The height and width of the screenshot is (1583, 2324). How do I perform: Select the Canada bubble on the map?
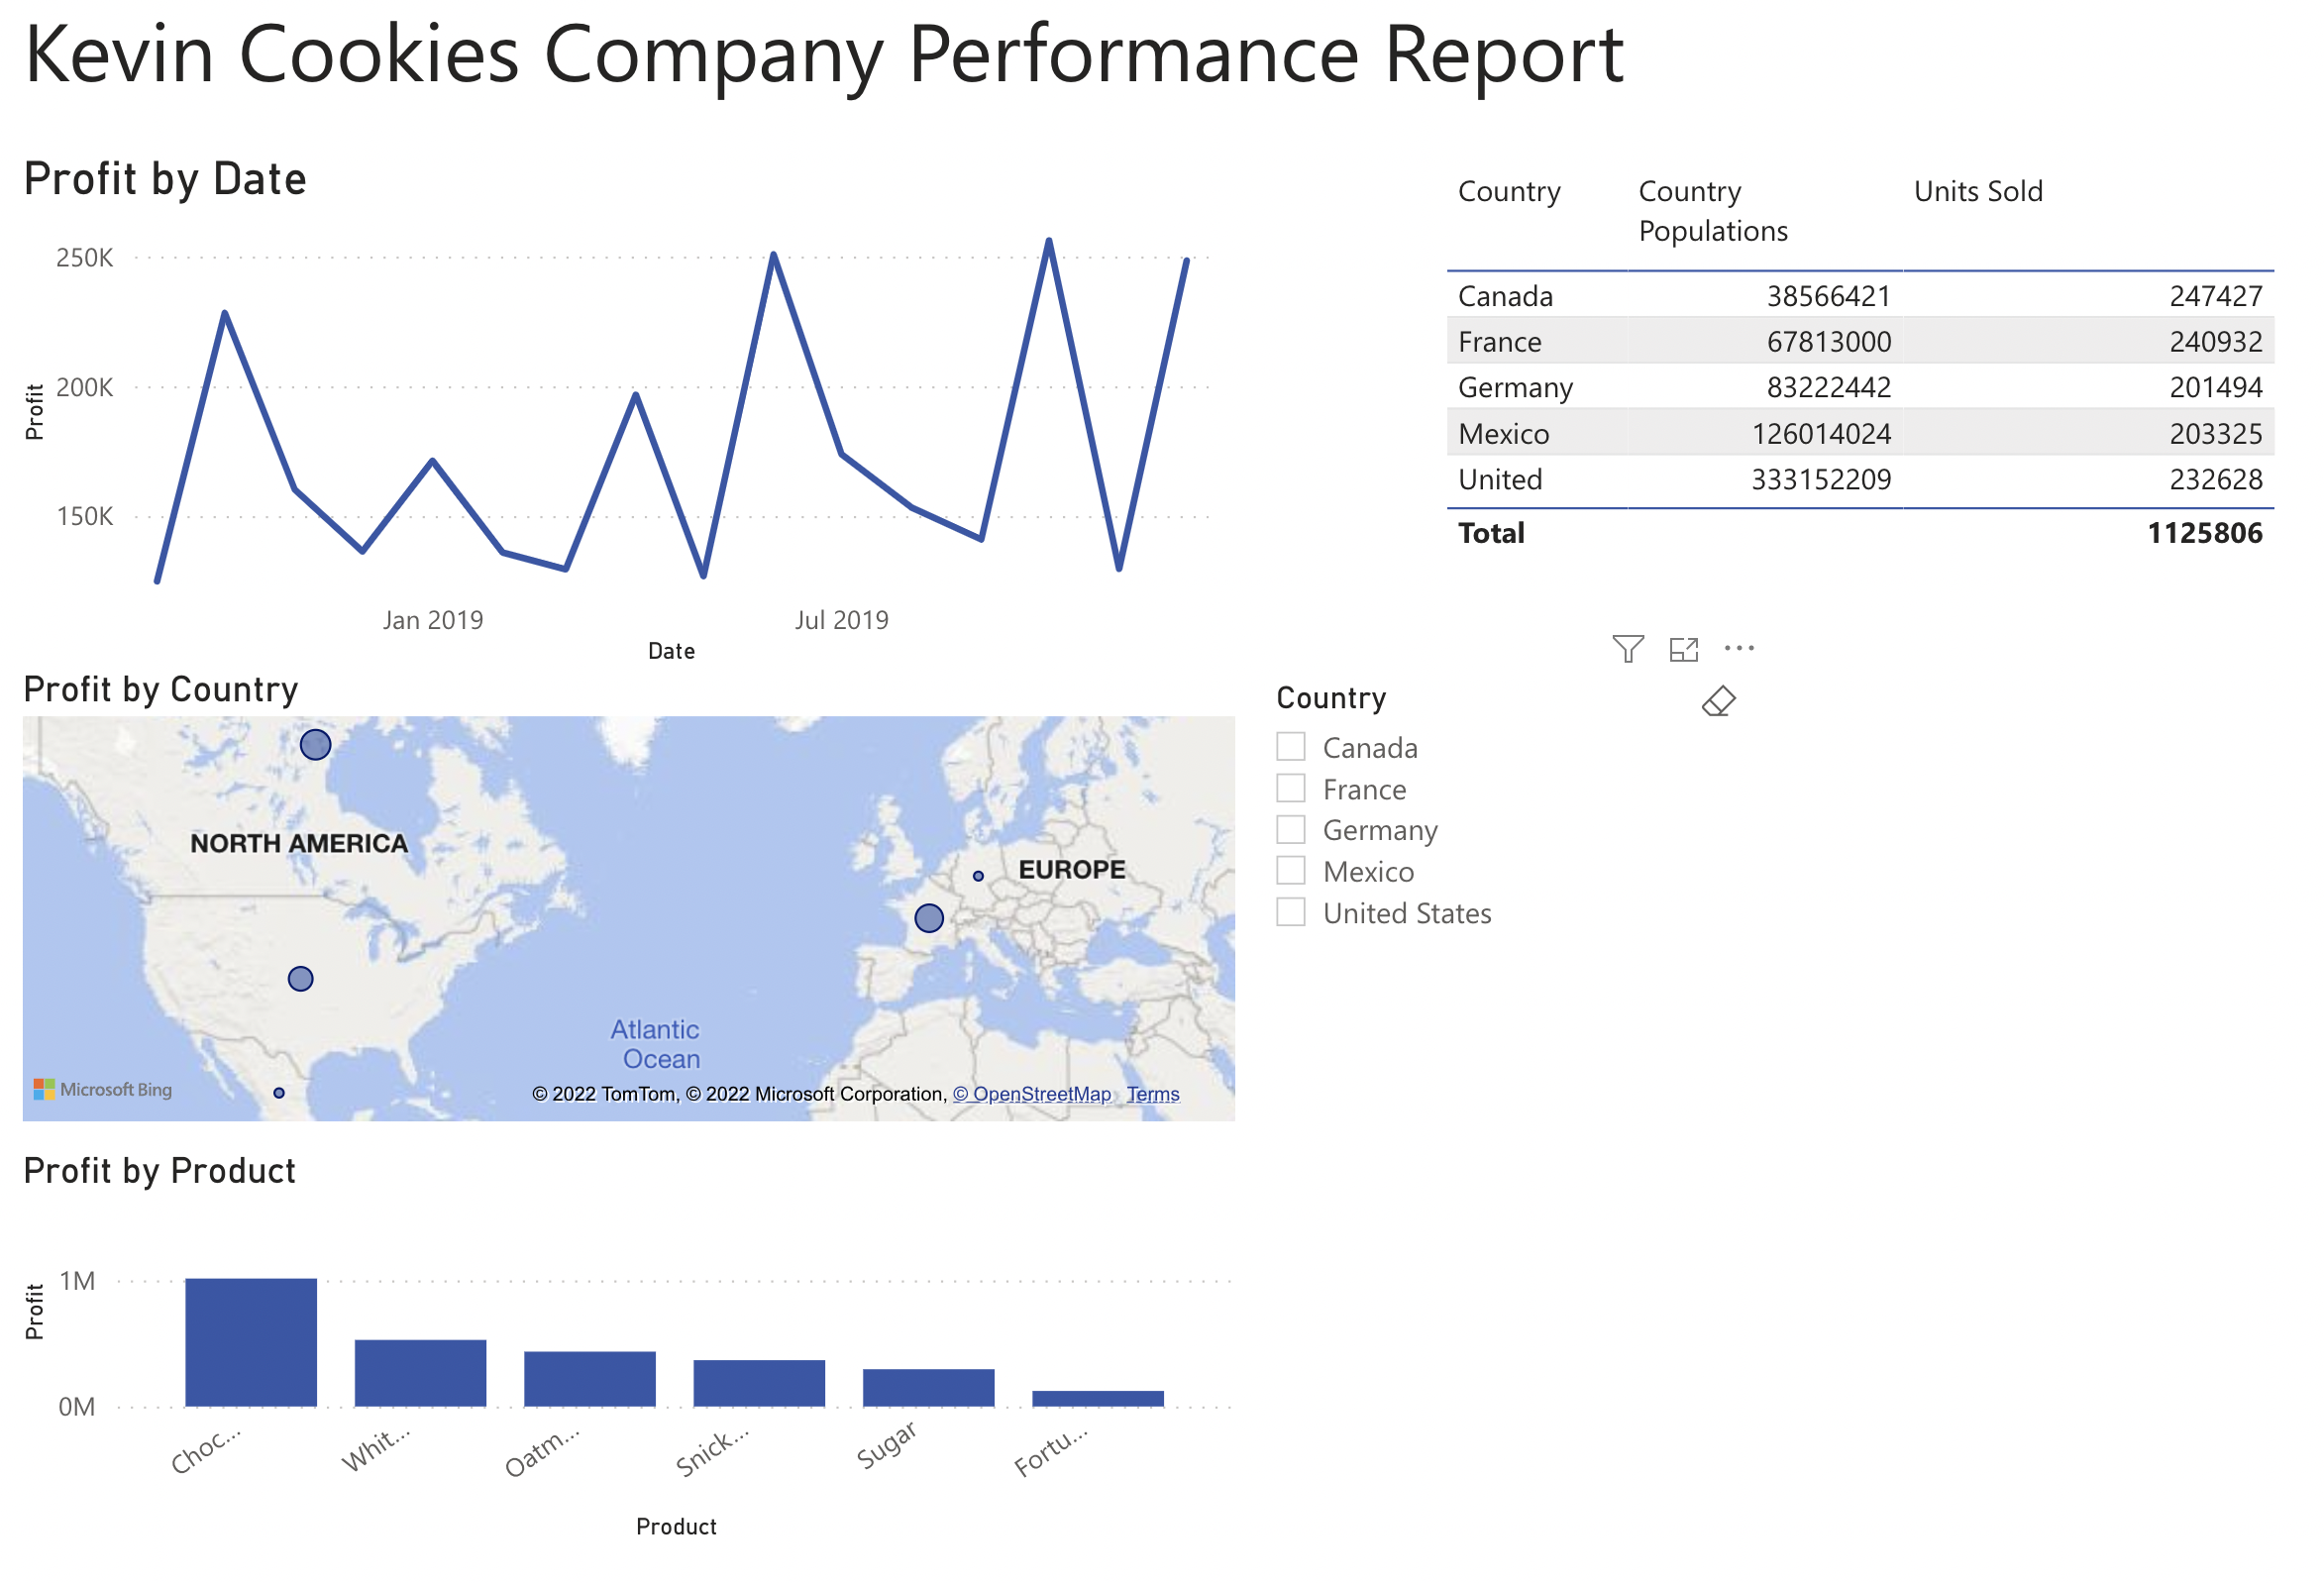315,744
